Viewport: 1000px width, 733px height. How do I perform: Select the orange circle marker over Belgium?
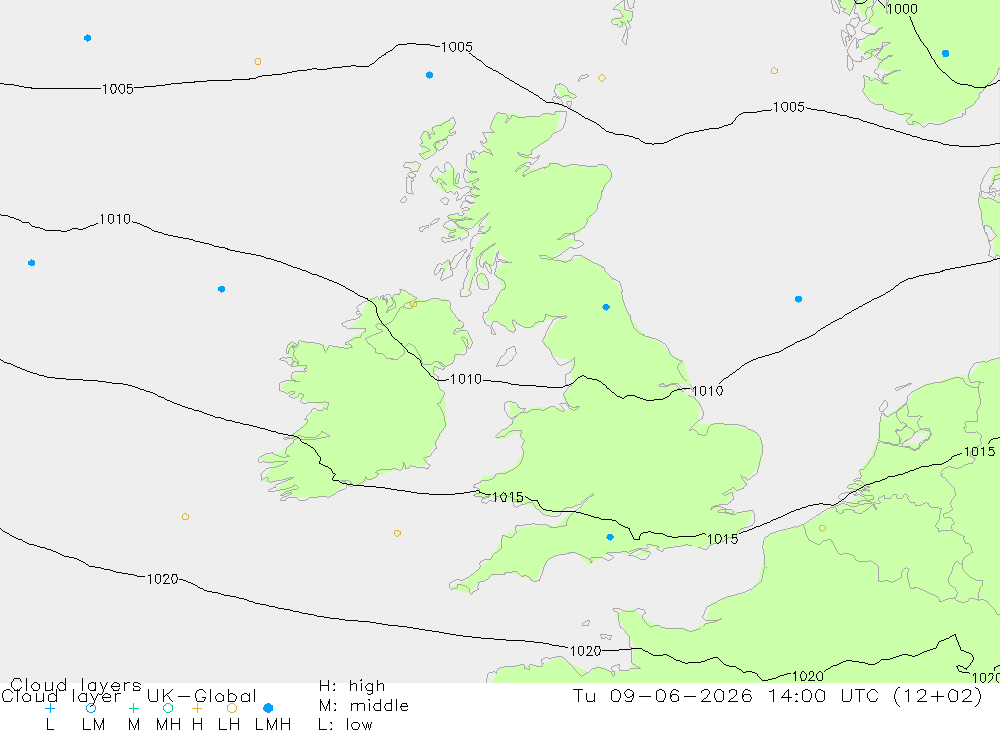point(822,528)
